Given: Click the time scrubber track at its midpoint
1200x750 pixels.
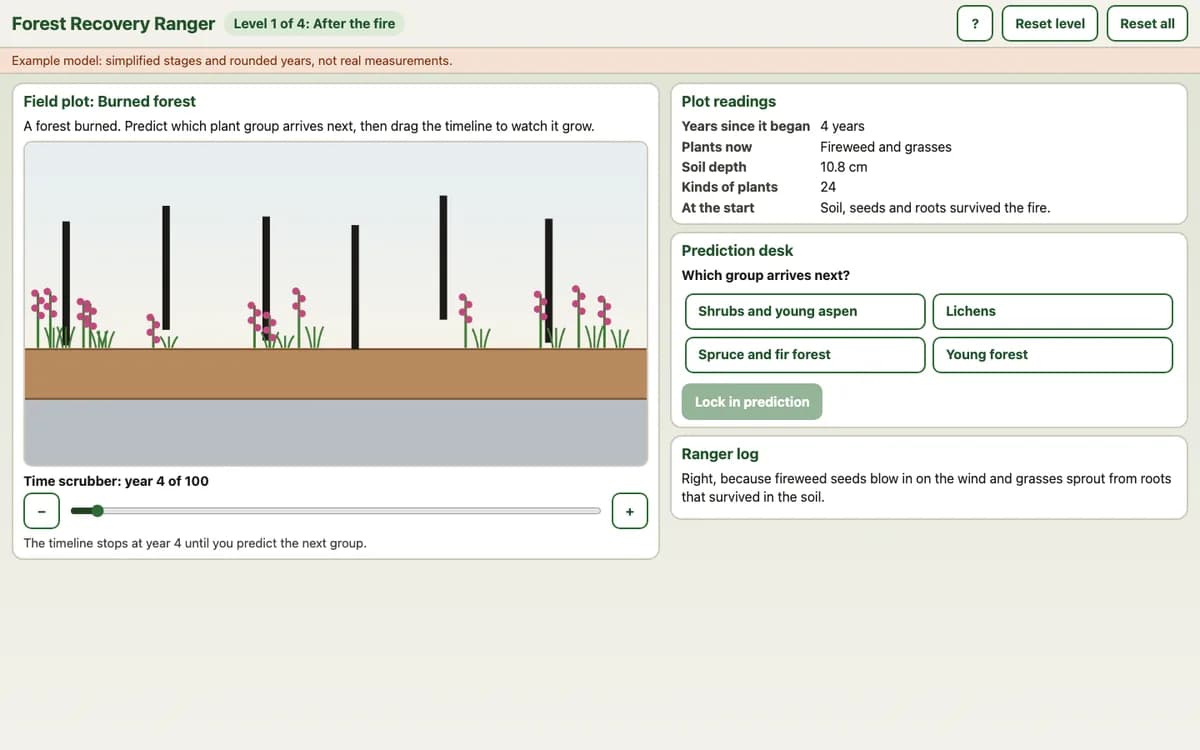Looking at the screenshot, I should coord(335,511).
